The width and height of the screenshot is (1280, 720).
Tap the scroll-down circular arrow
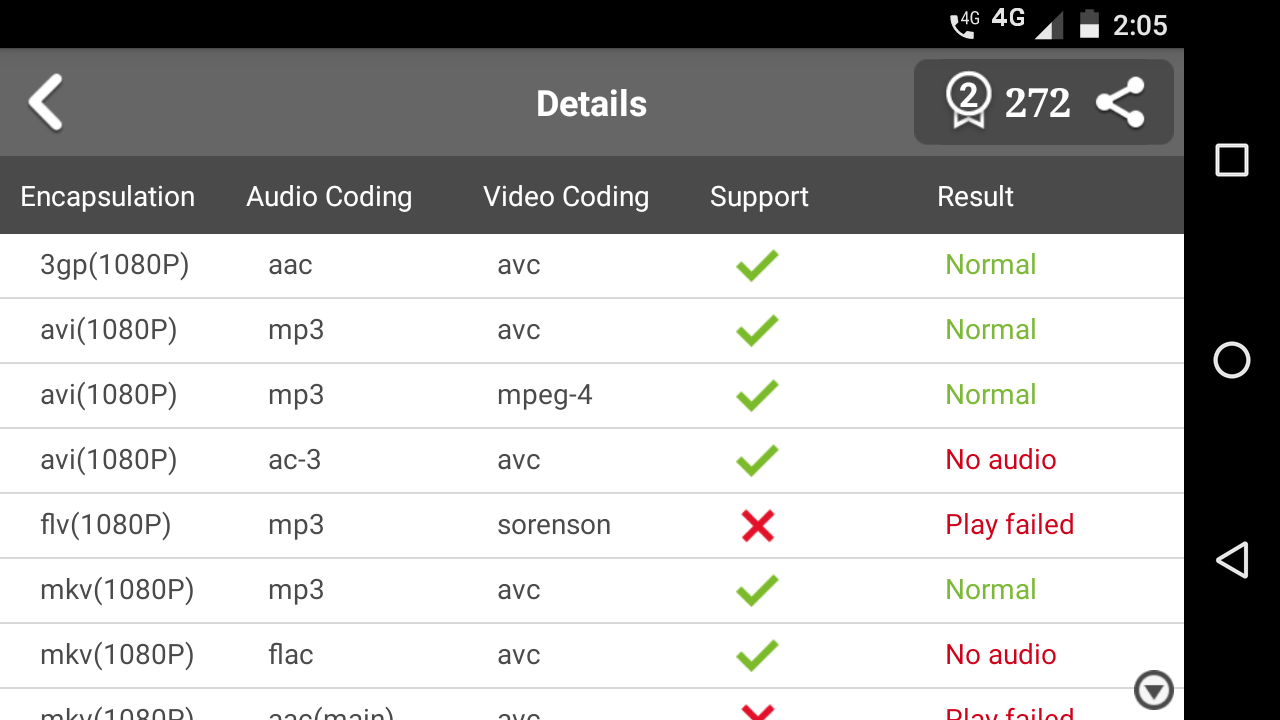[1153, 690]
